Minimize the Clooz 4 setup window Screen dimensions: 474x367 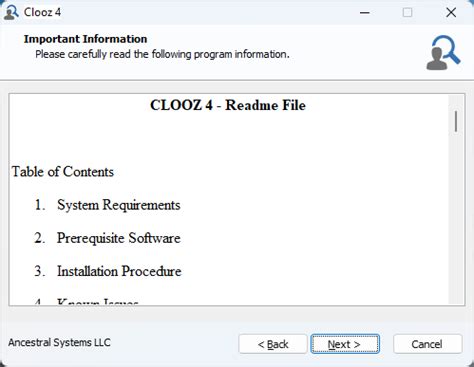tap(365, 13)
